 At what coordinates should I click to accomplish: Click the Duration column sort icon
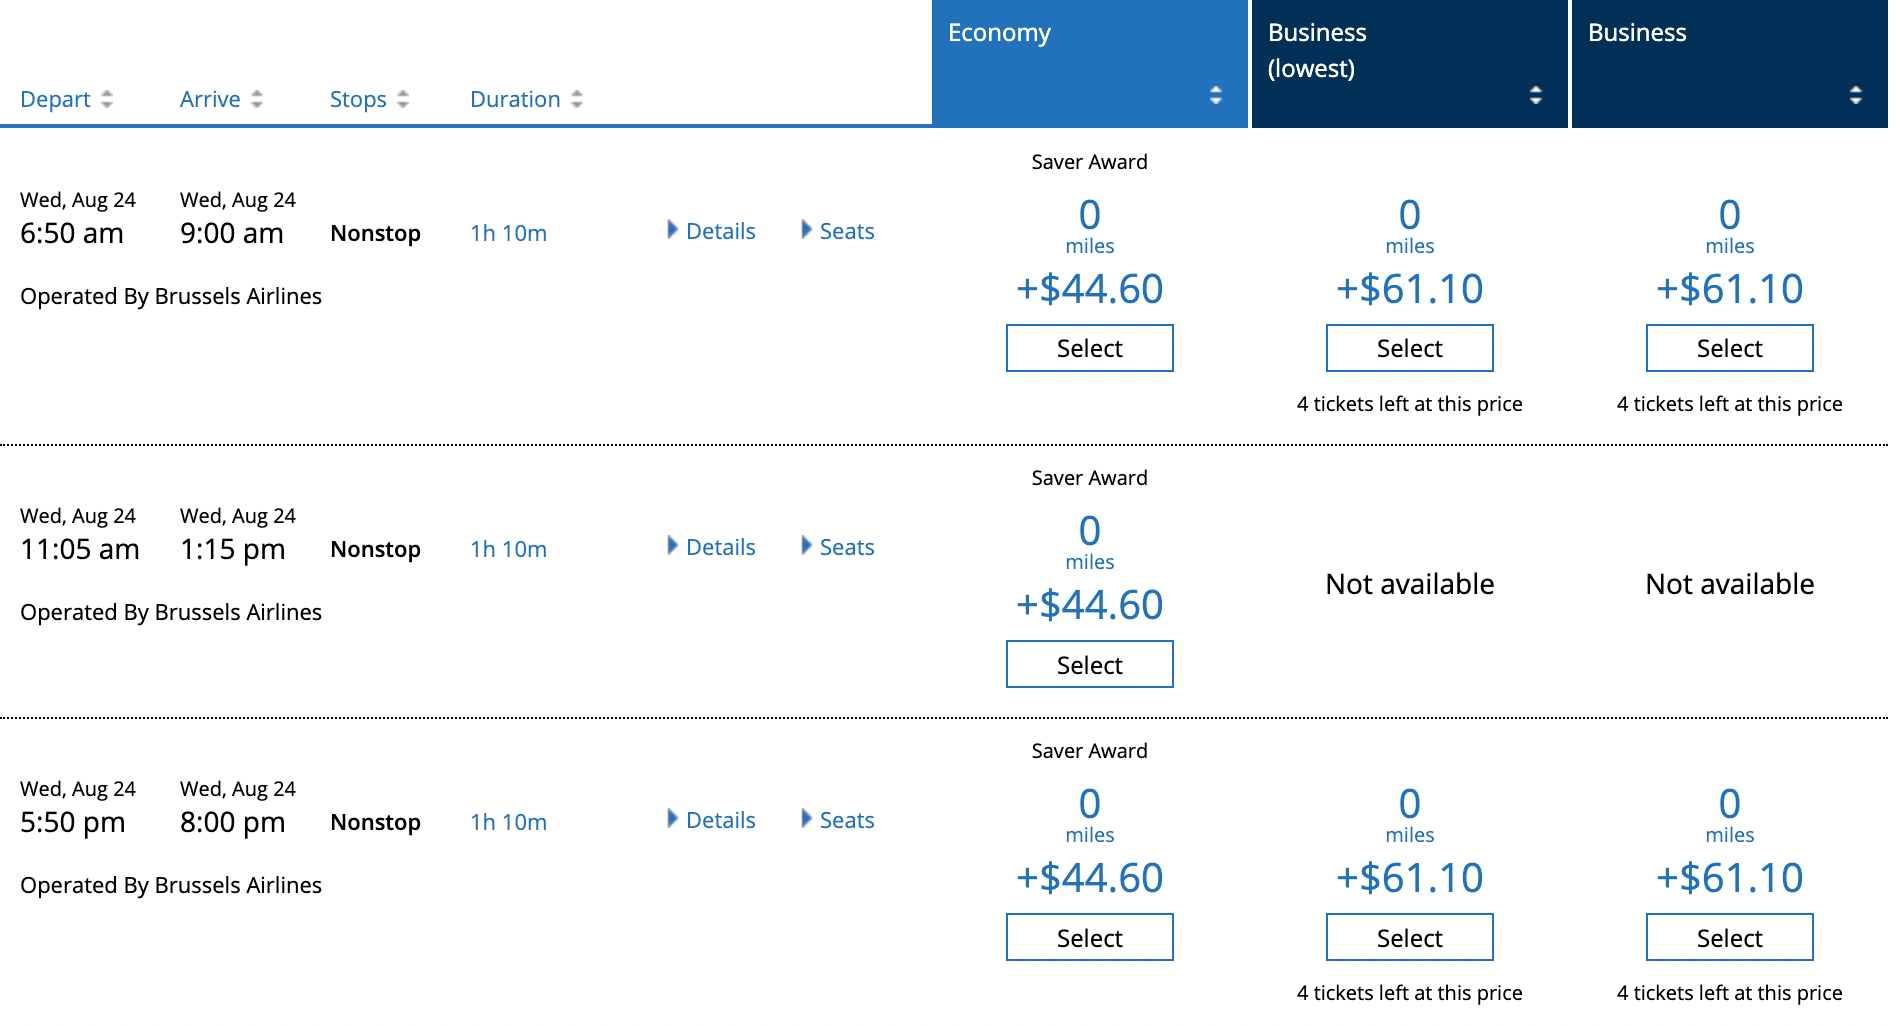(577, 99)
